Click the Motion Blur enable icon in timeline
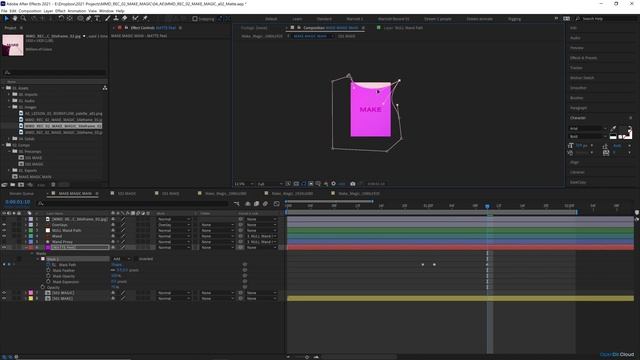 [265, 204]
